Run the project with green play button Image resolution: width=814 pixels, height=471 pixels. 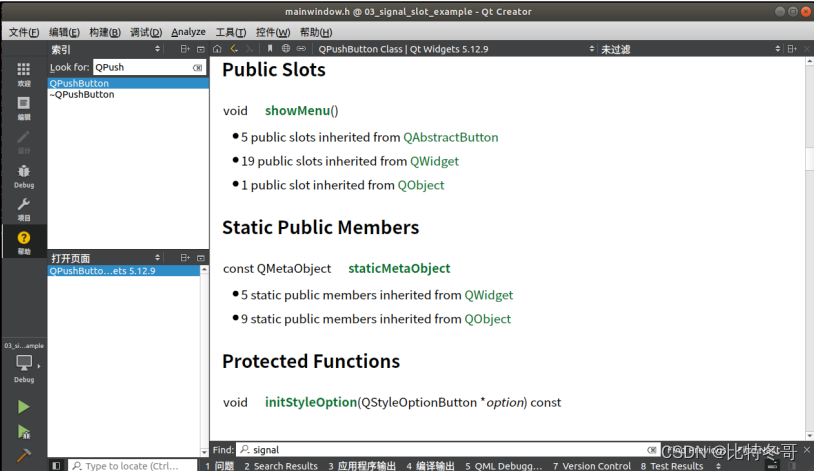(x=23, y=407)
